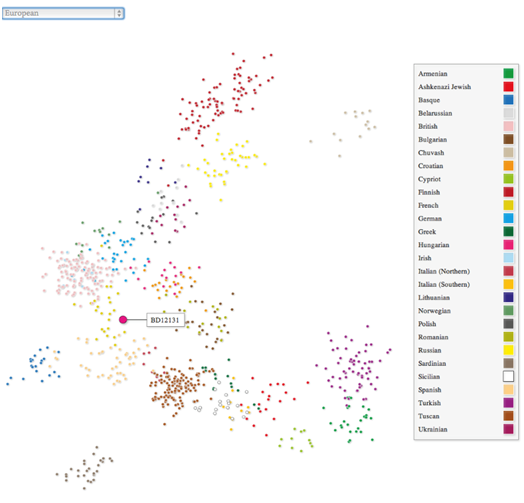Image resolution: width=524 pixels, height=503 pixels.
Task: Open the European population dropdown
Action: (63, 13)
